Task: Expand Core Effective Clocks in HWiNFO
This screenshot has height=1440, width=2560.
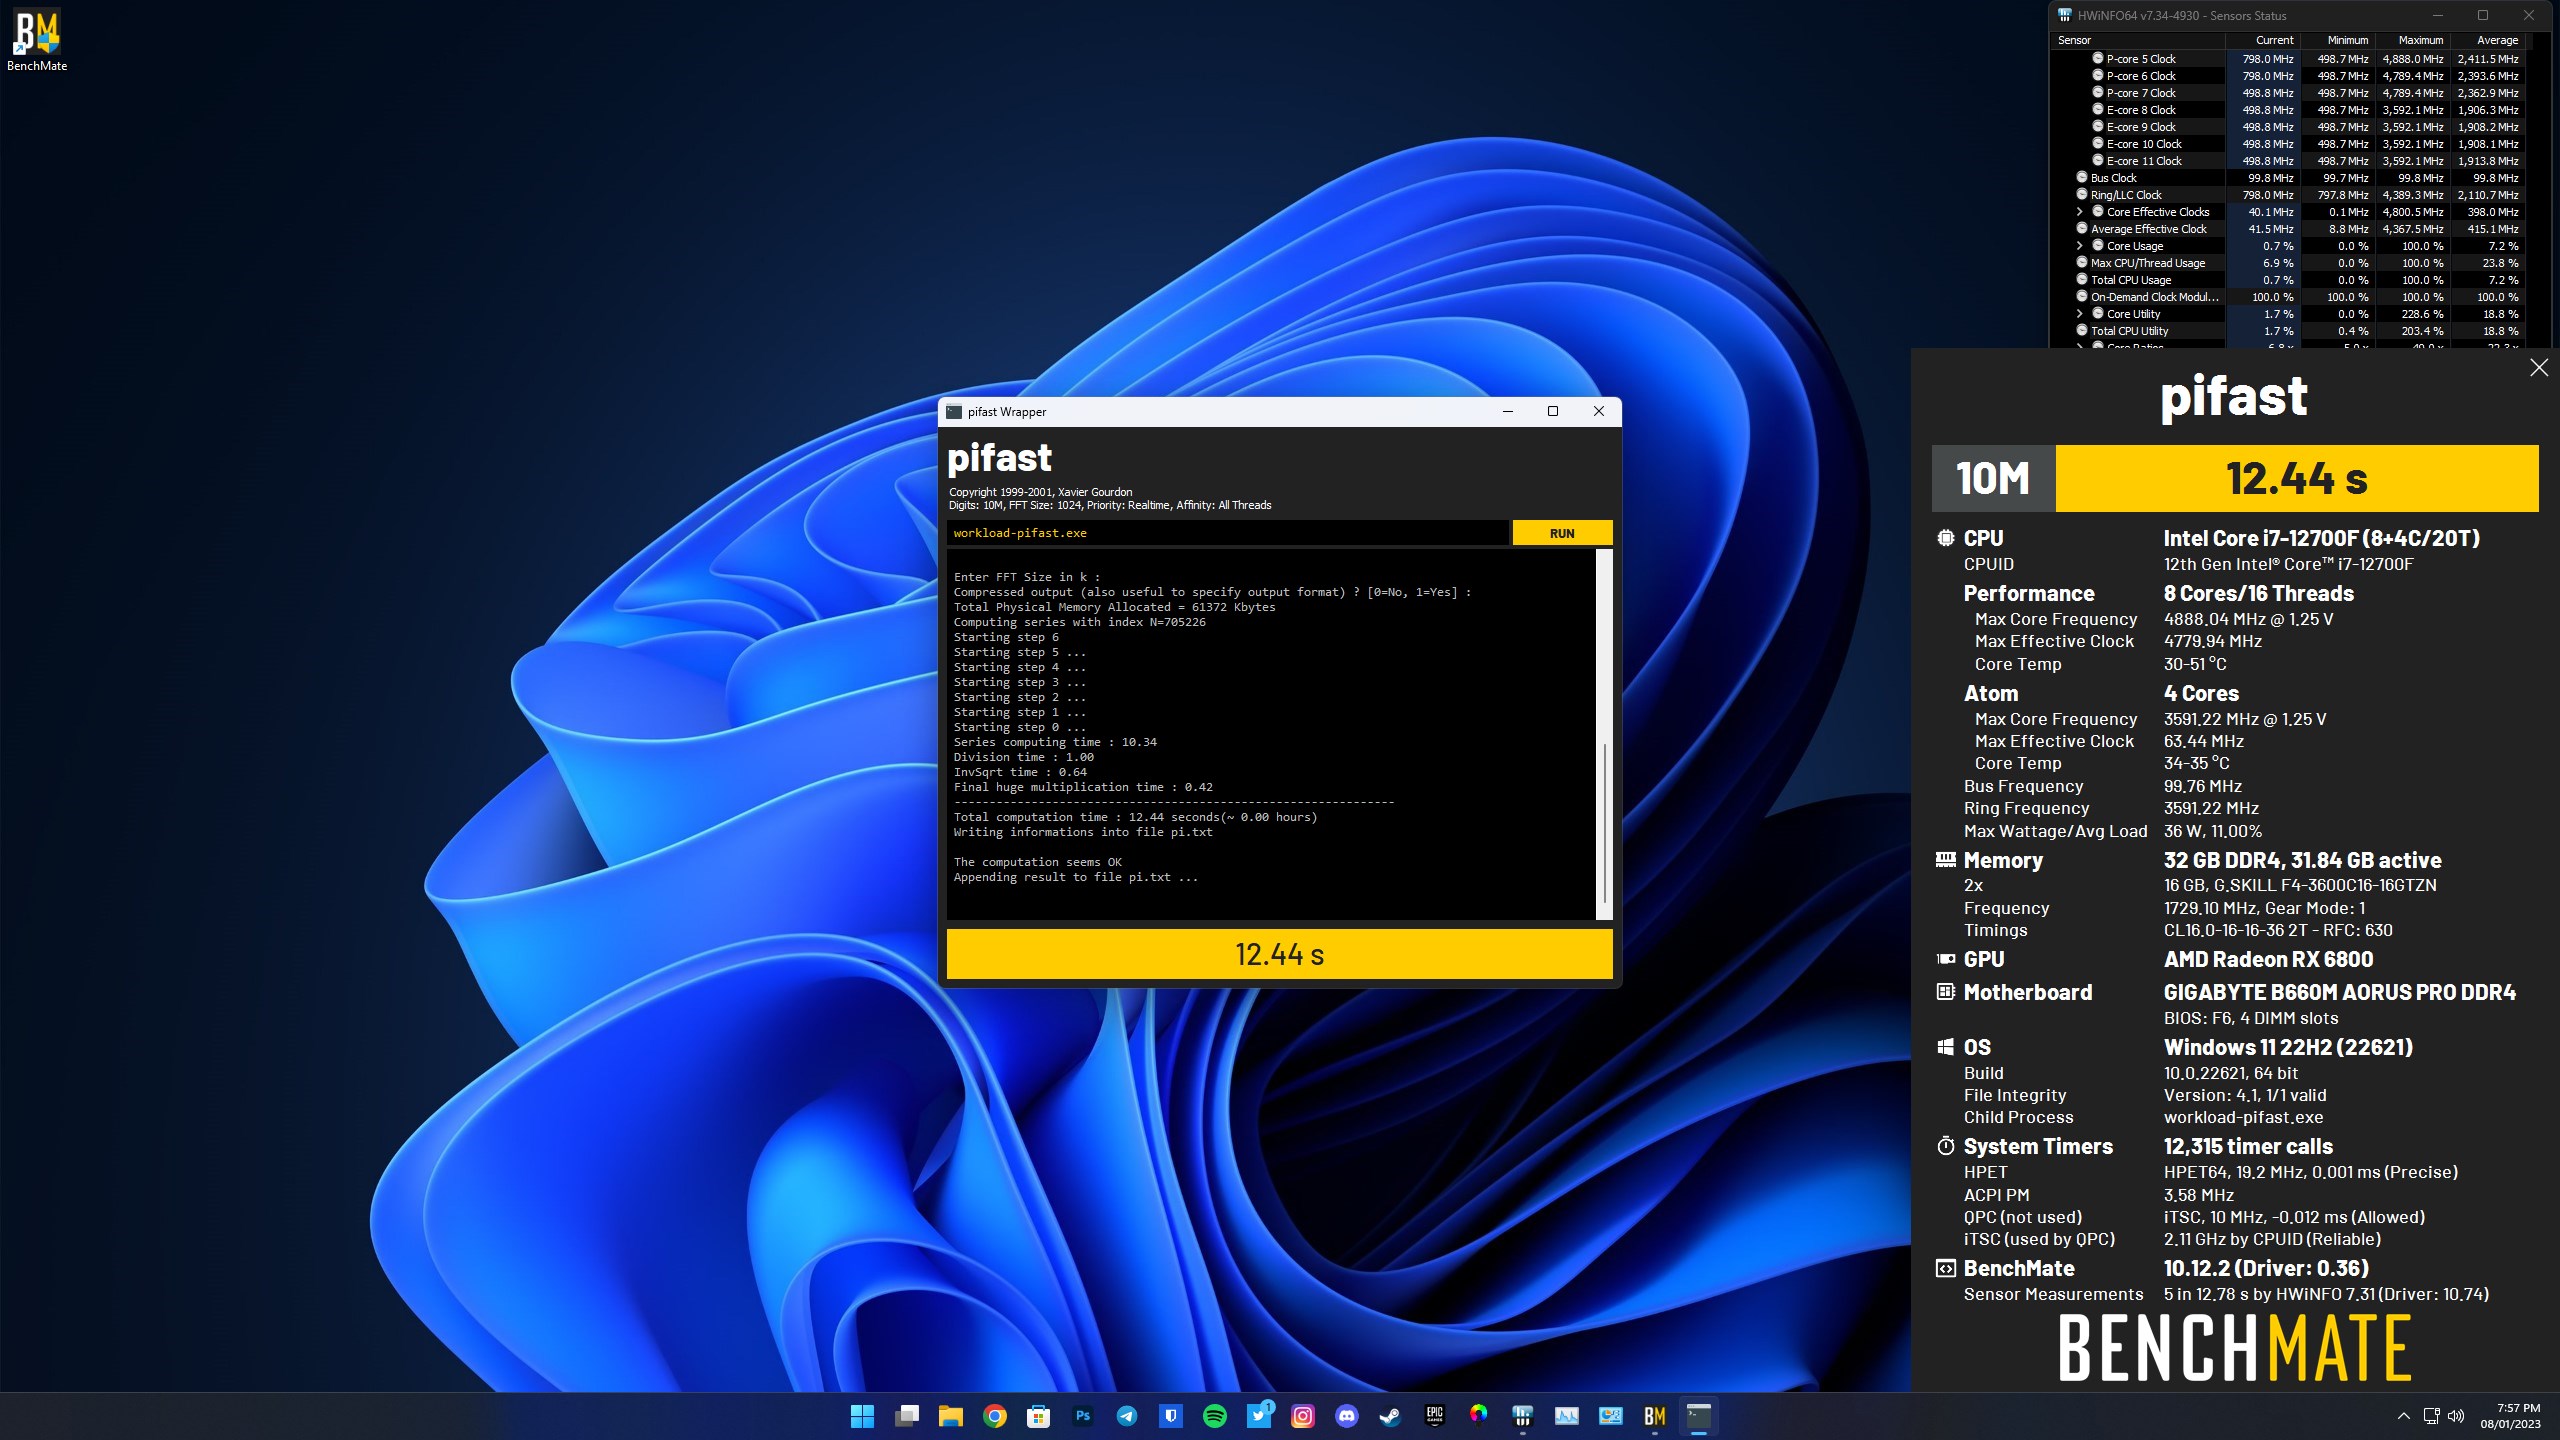Action: (2080, 212)
